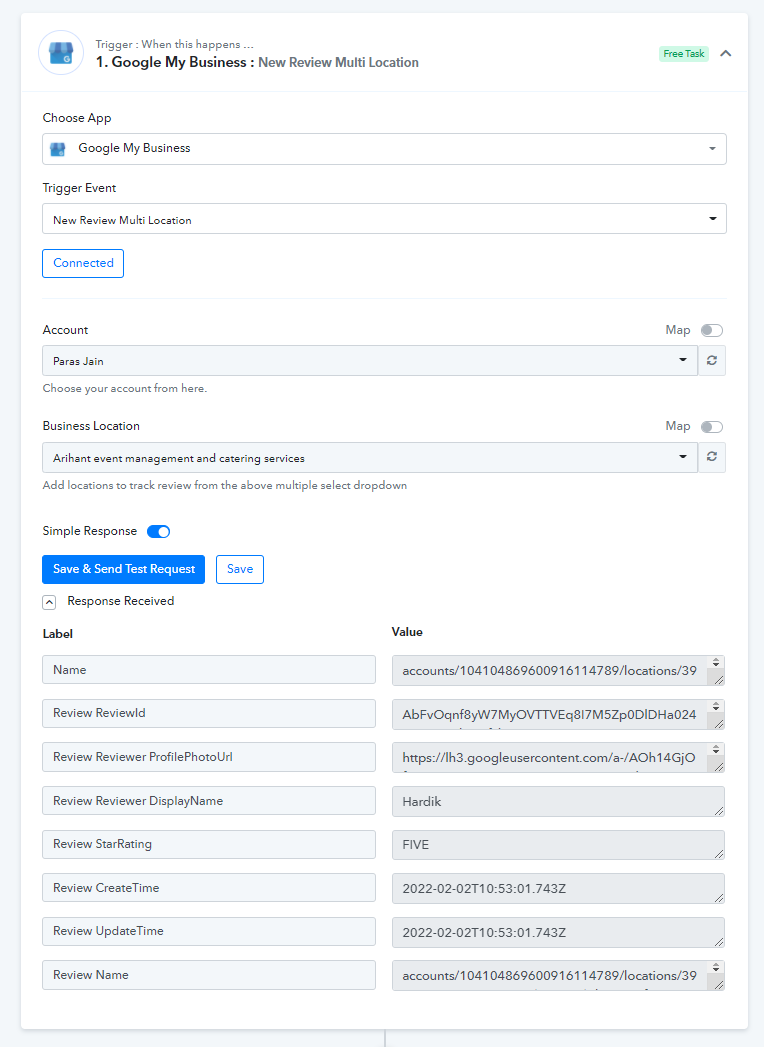Click the Name value field with accounts path
Screen dimensions: 764x1047
tap(558, 670)
